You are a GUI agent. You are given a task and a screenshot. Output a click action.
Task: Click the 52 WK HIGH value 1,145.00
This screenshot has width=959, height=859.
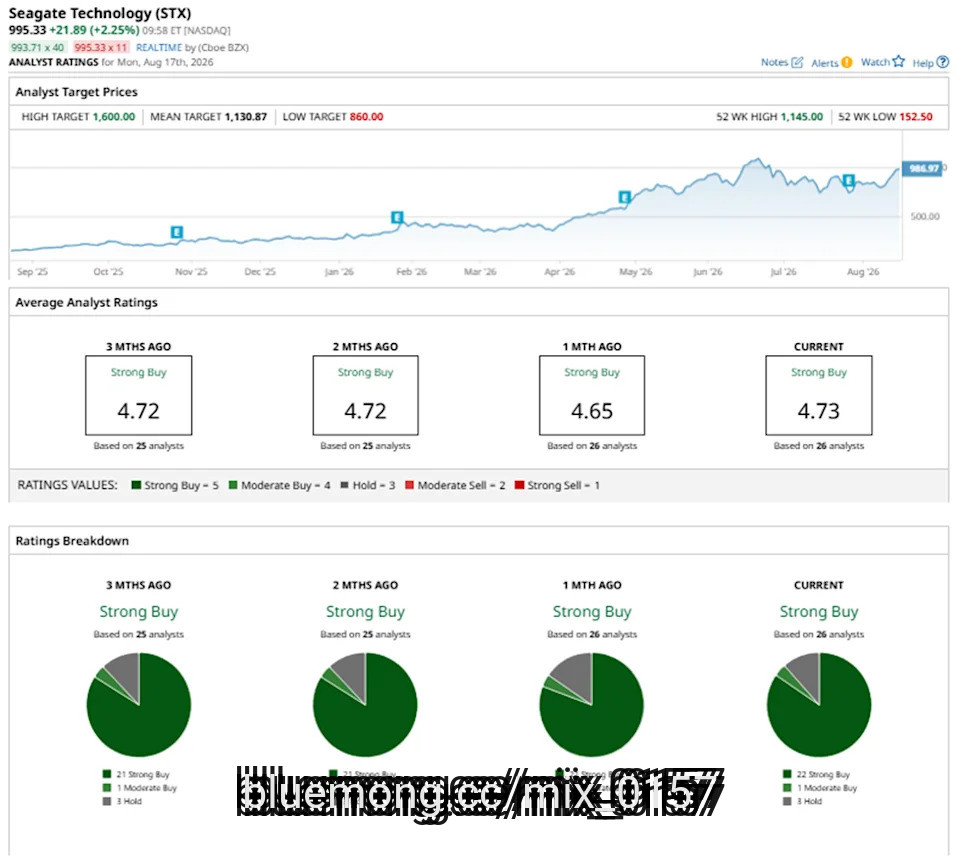pos(802,116)
